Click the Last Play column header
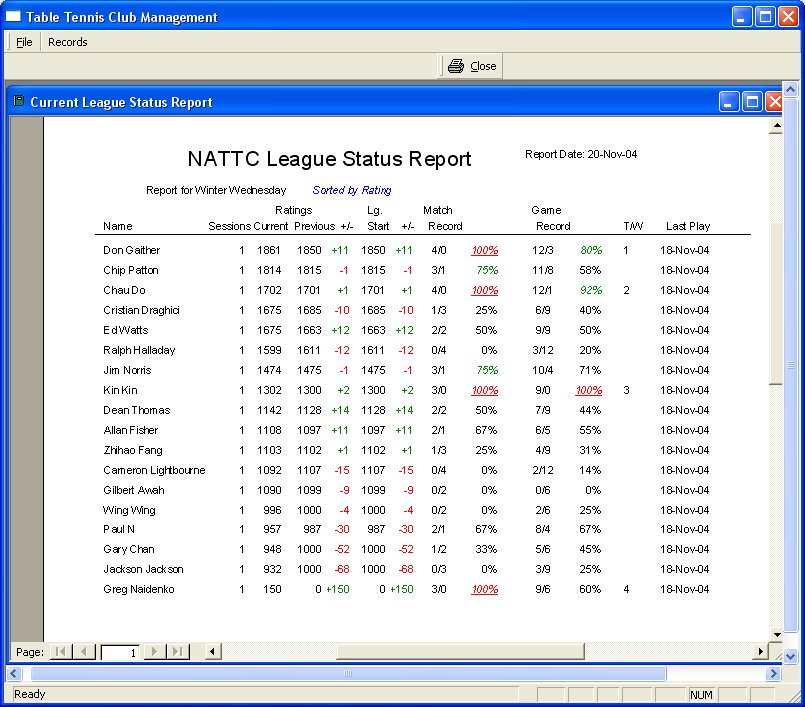This screenshot has height=707, width=805. click(x=688, y=226)
